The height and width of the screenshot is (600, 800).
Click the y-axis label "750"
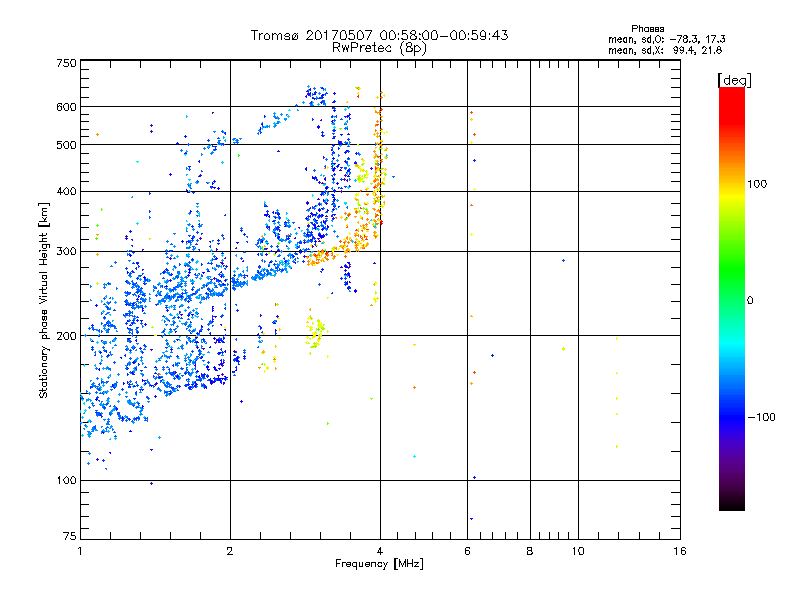point(66,63)
